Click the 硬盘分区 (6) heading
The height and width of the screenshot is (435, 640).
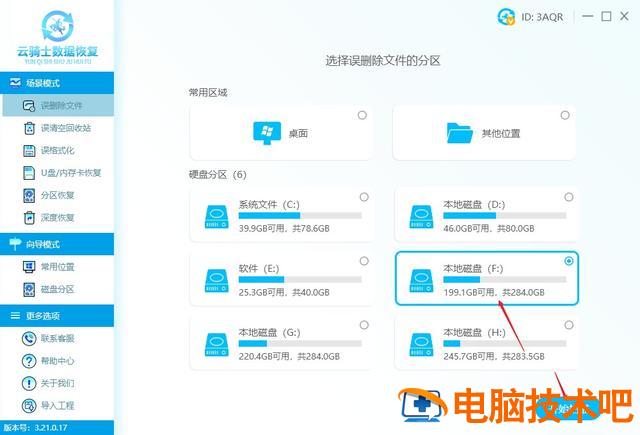[x=218, y=175]
